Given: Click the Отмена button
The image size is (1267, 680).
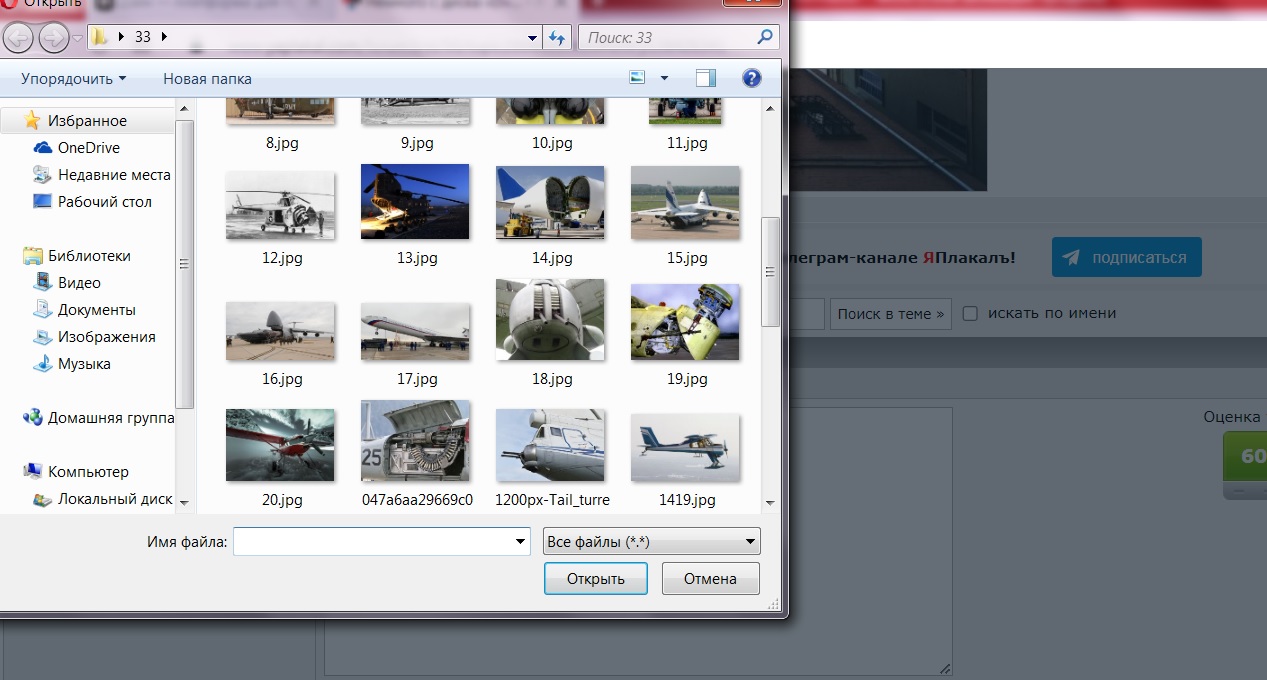Looking at the screenshot, I should 710,578.
